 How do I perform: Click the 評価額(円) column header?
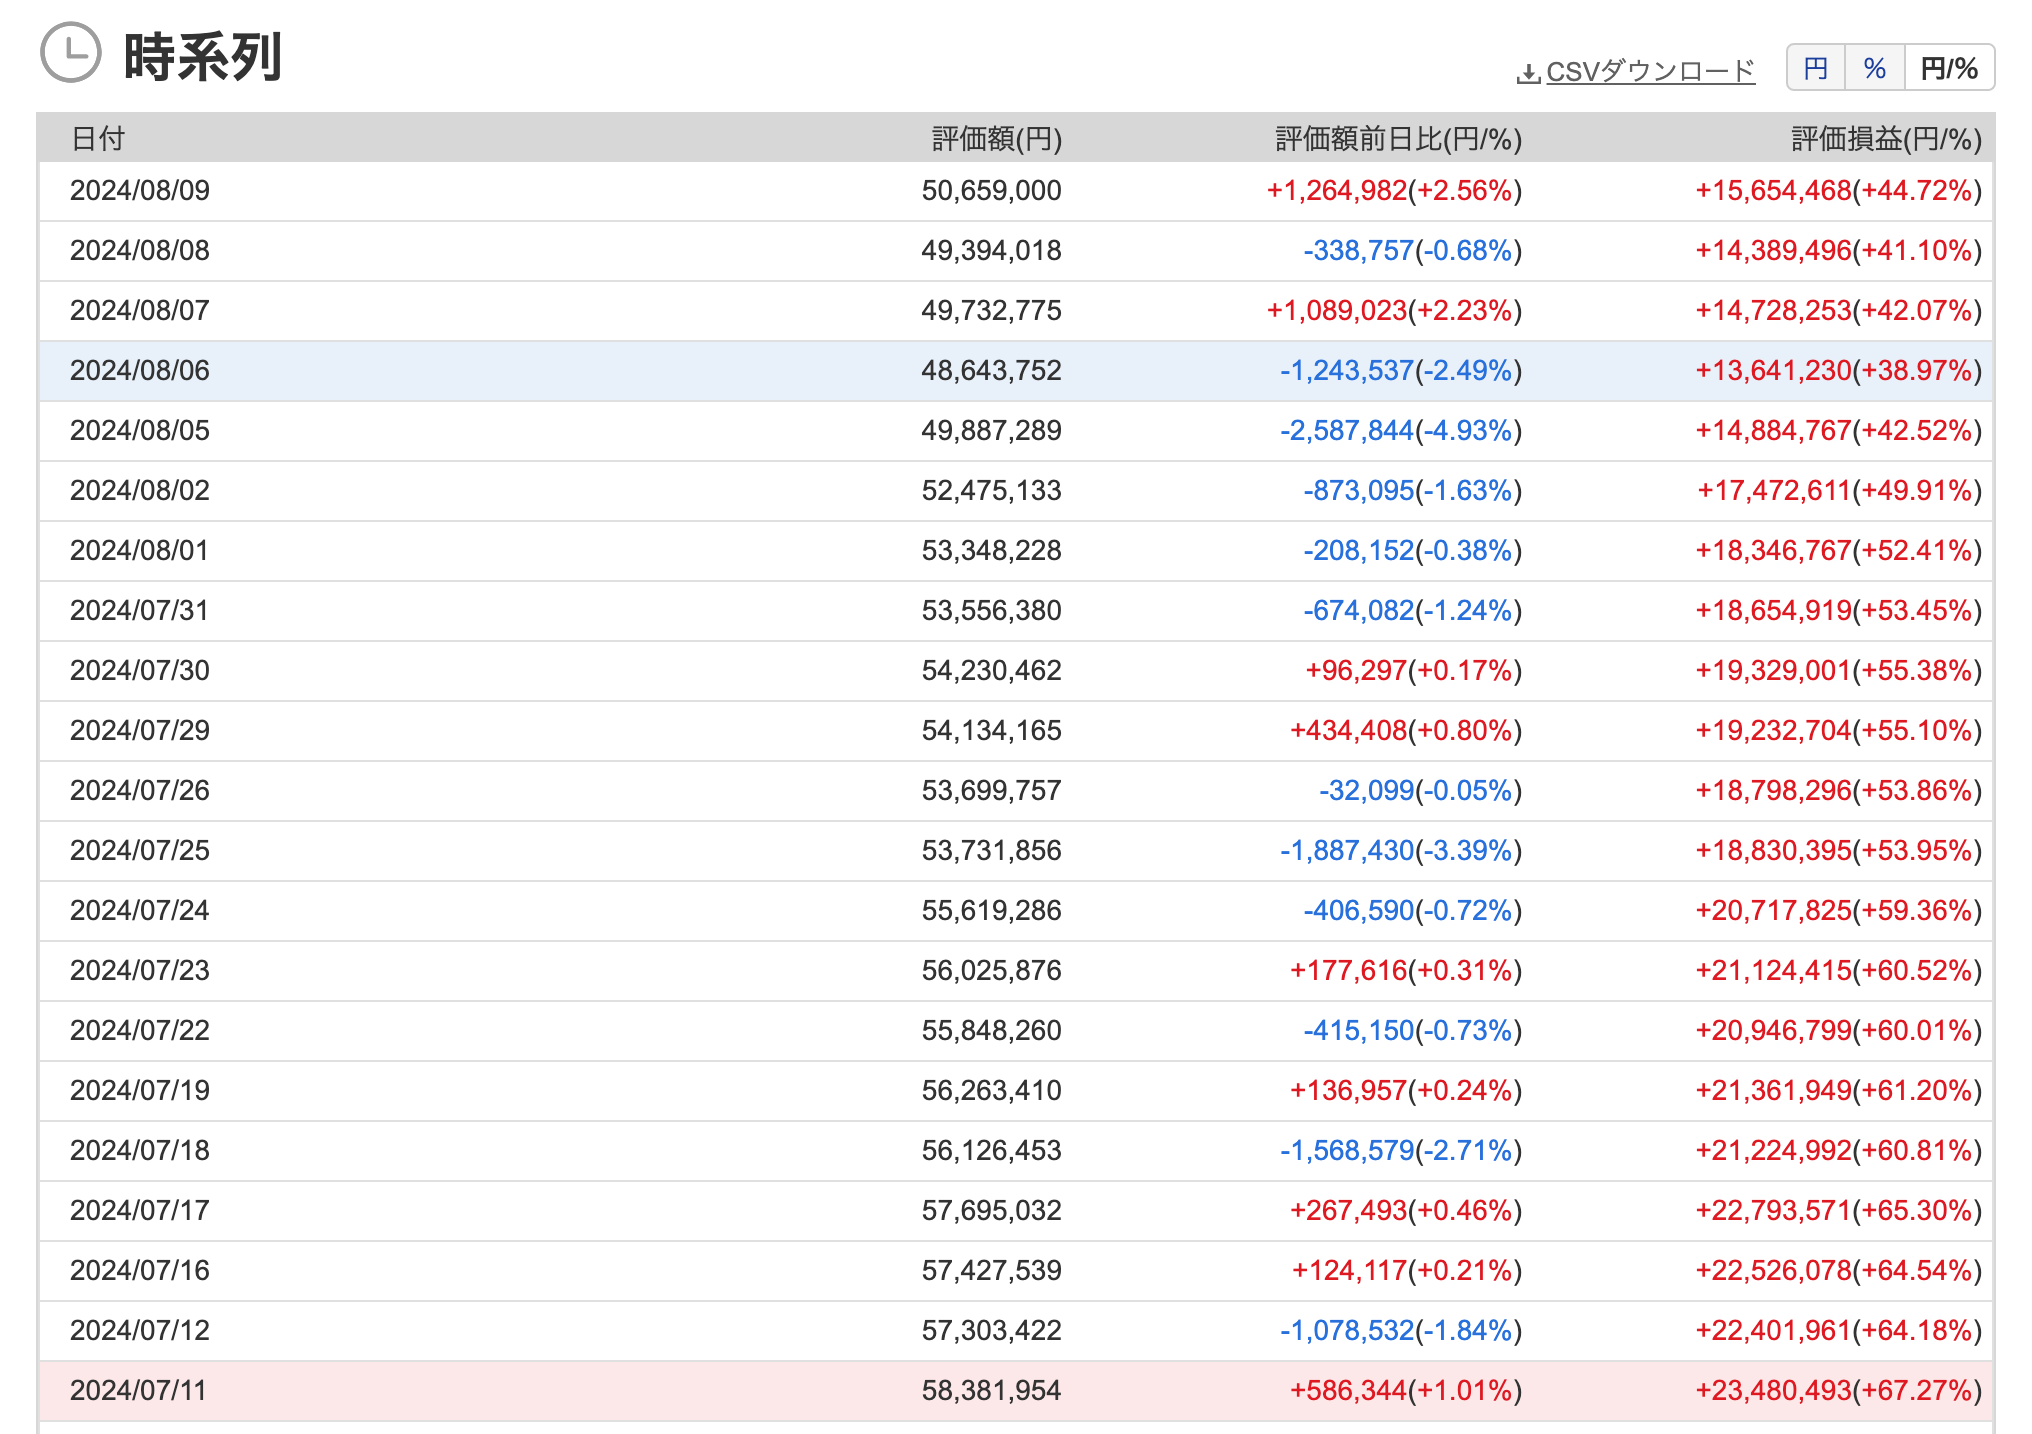pyautogui.click(x=997, y=138)
